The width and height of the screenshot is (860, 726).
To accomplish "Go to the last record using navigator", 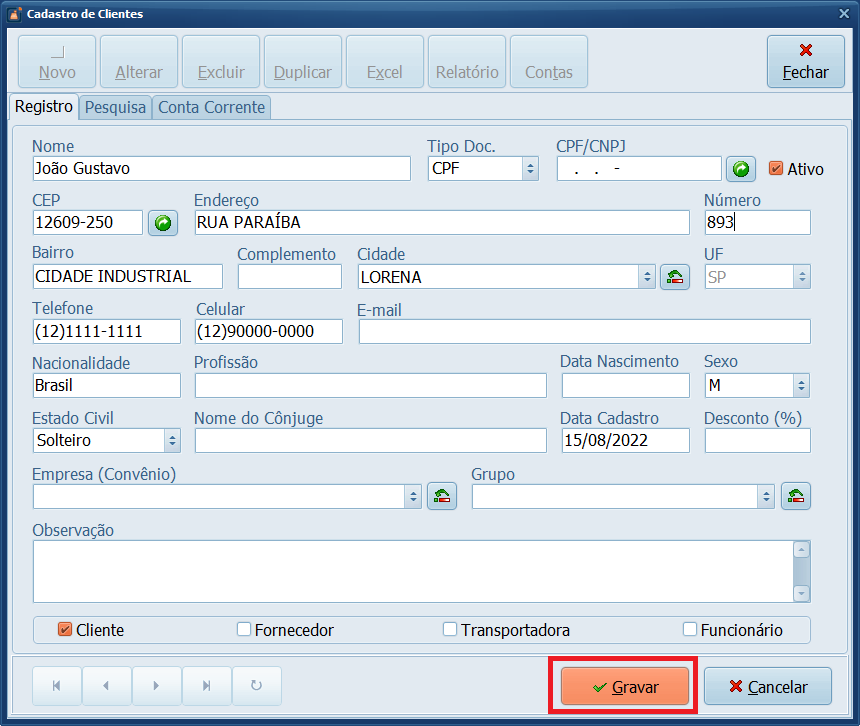I will [x=207, y=686].
